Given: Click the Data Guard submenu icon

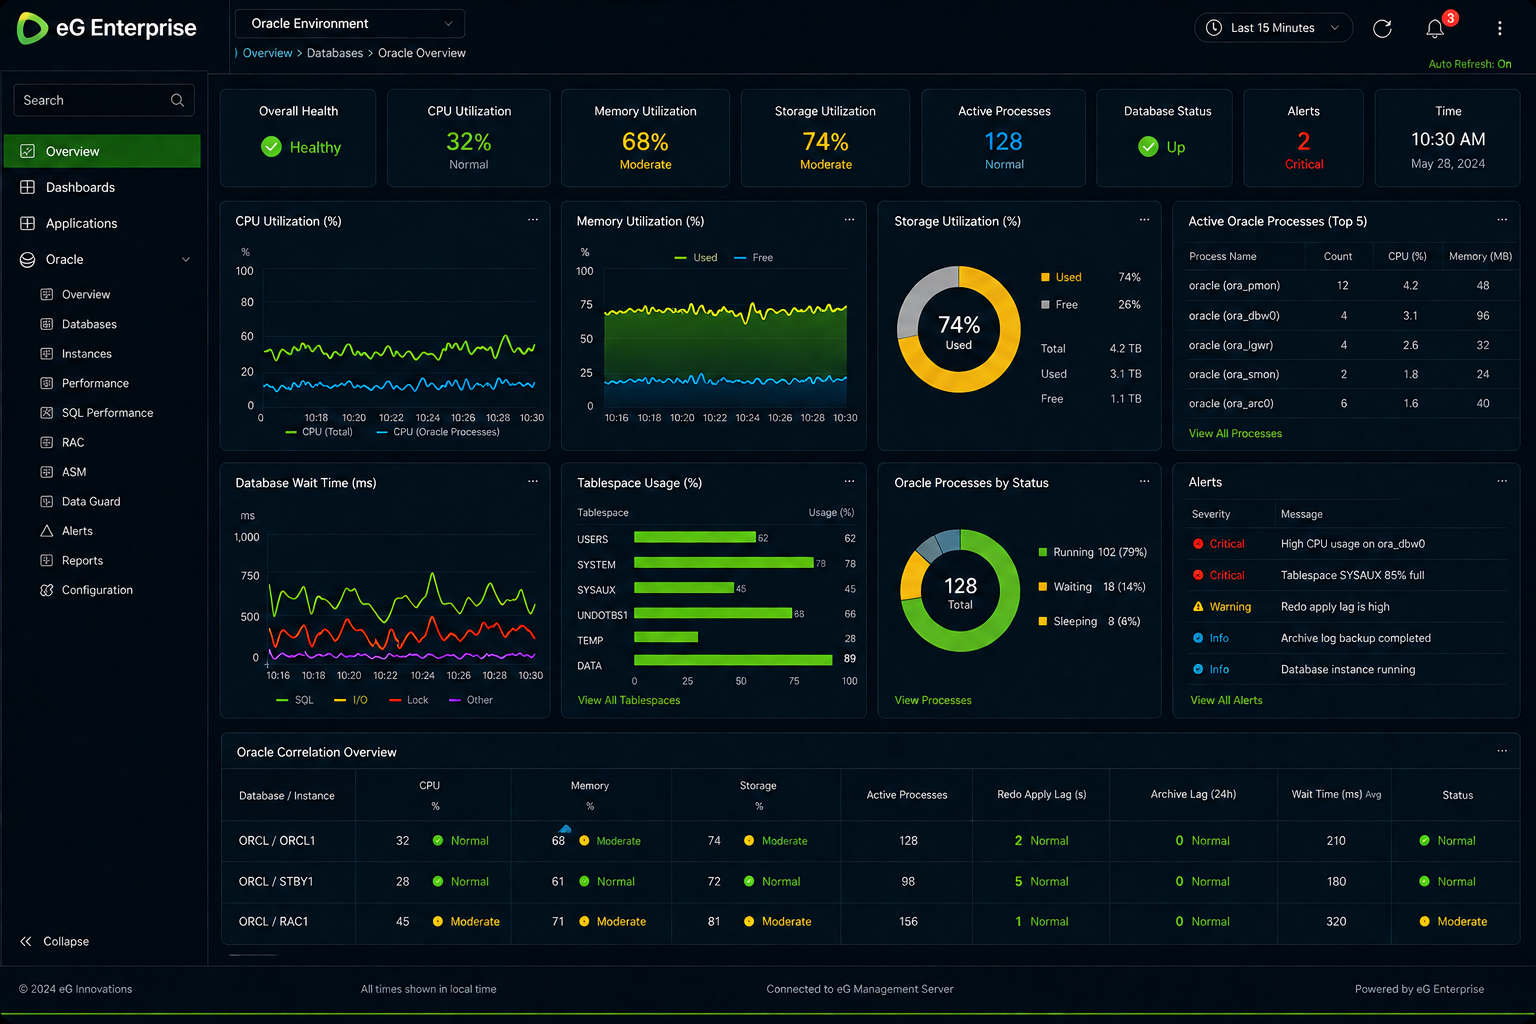Looking at the screenshot, I should tap(46, 501).
